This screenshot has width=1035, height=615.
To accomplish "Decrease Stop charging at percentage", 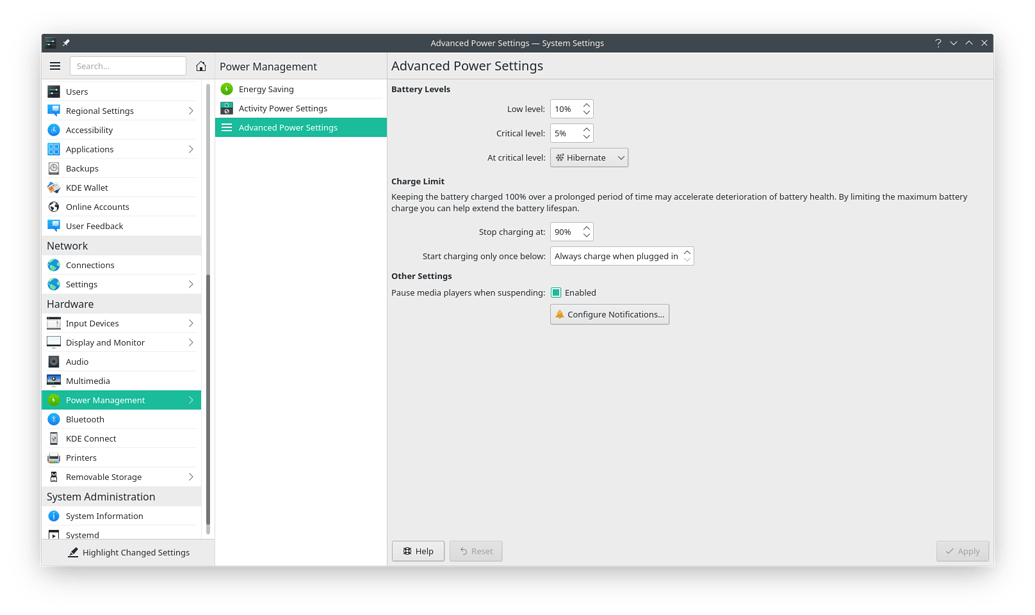I will tap(586, 236).
